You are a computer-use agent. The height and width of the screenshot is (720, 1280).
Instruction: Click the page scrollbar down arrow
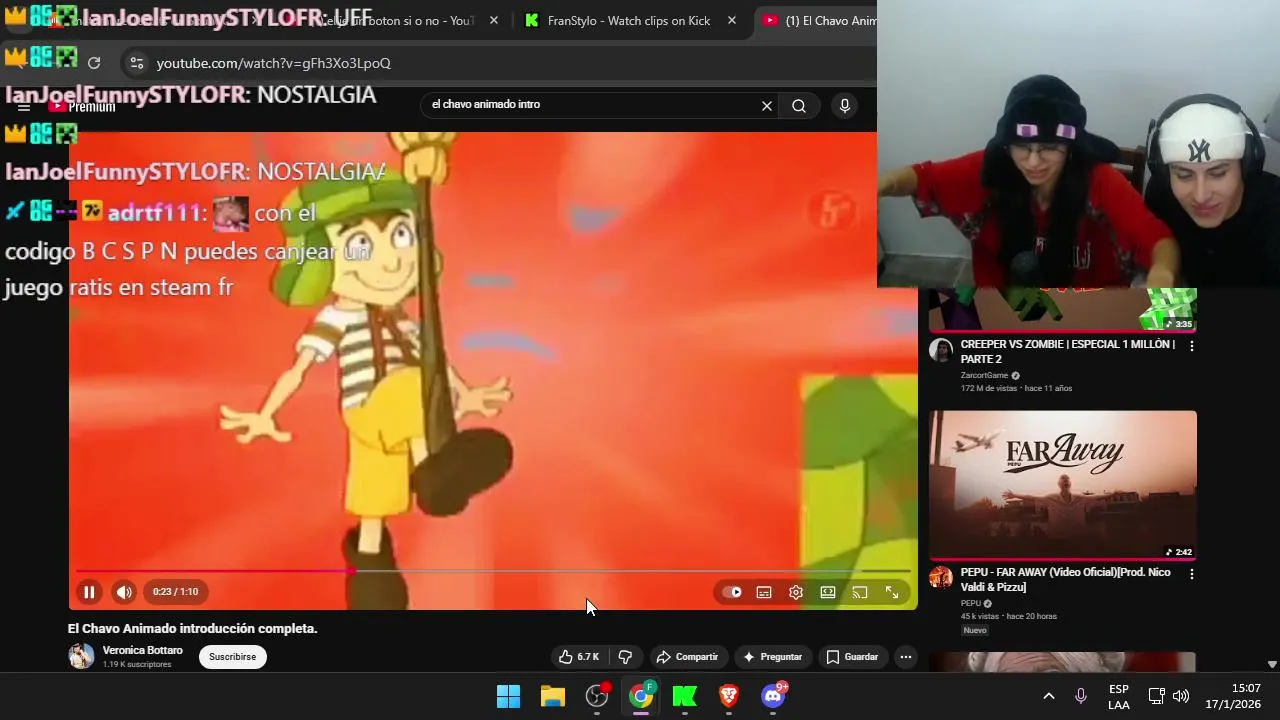(x=1272, y=664)
